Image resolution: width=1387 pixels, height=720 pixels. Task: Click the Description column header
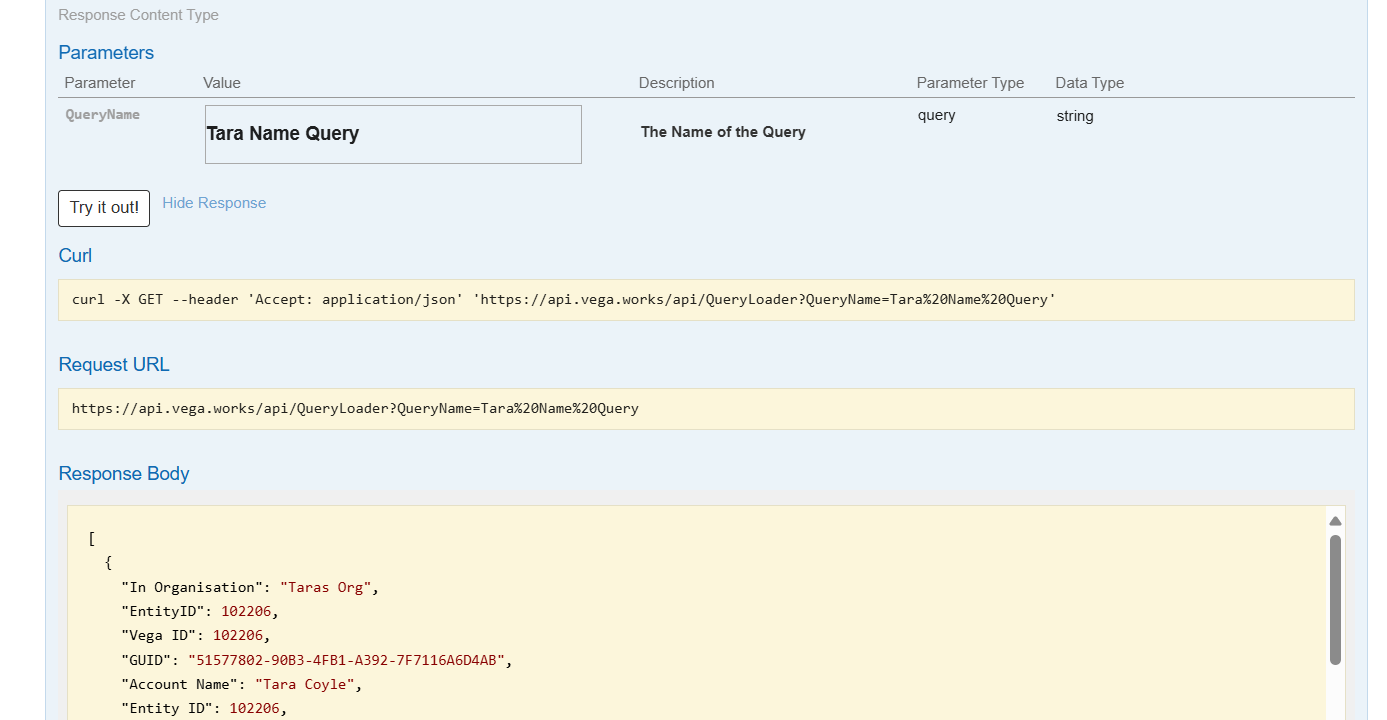coord(677,83)
